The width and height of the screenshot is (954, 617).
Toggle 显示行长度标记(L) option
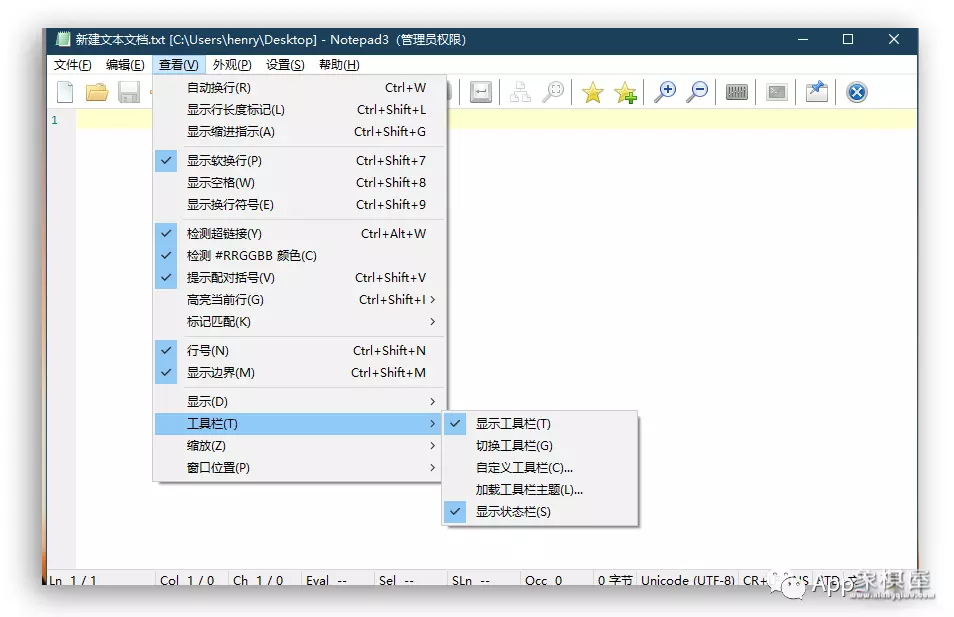point(300,110)
